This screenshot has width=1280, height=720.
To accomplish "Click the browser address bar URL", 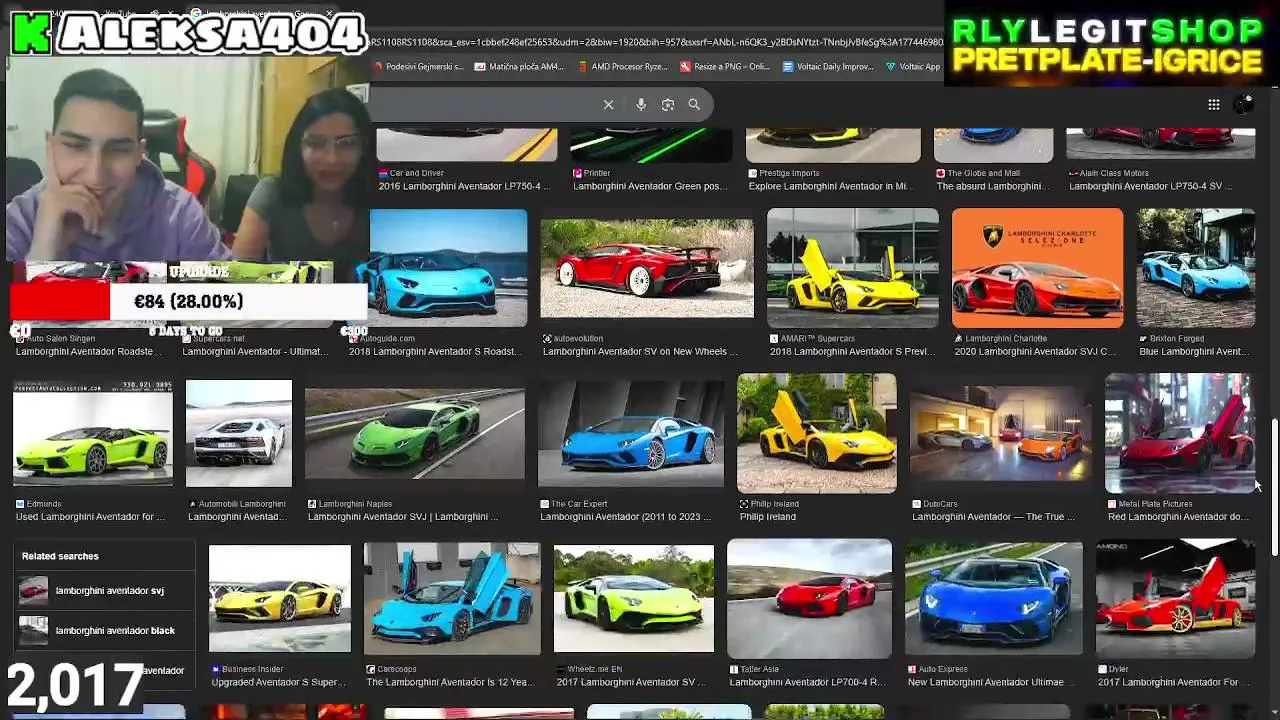I will [656, 42].
